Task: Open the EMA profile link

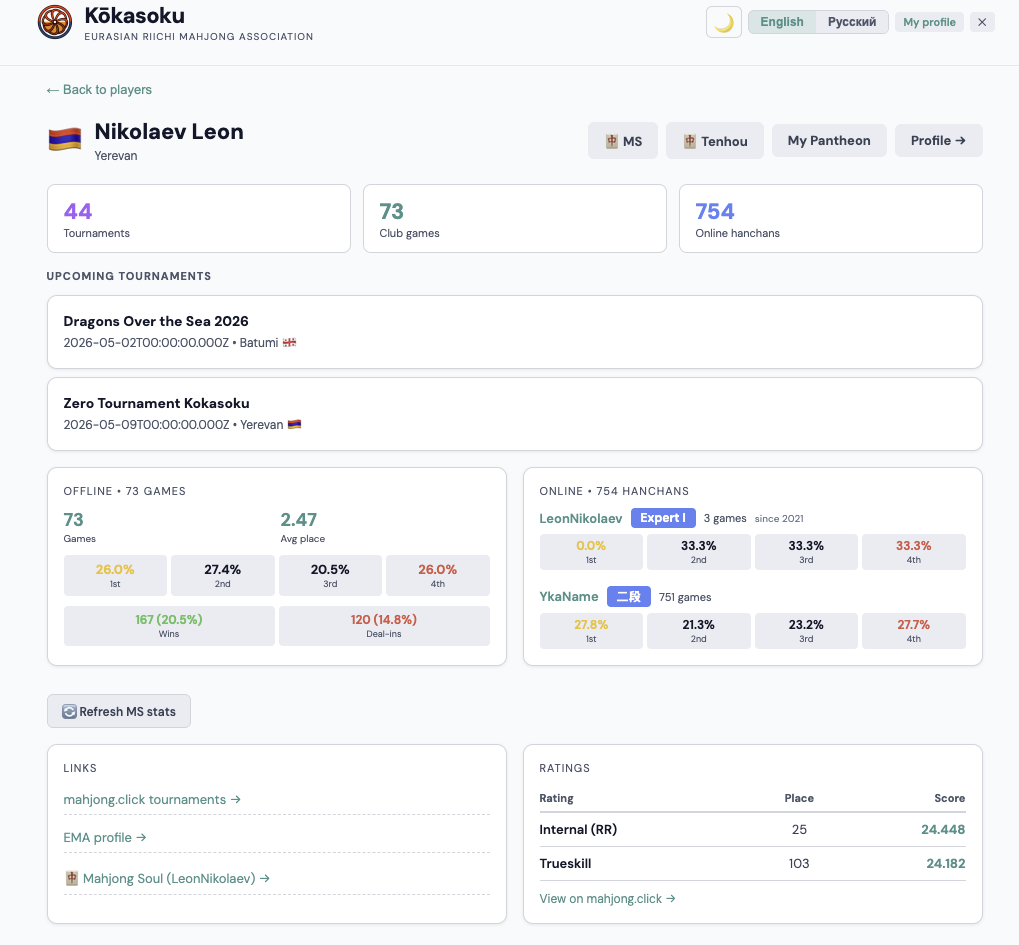Action: (105, 837)
